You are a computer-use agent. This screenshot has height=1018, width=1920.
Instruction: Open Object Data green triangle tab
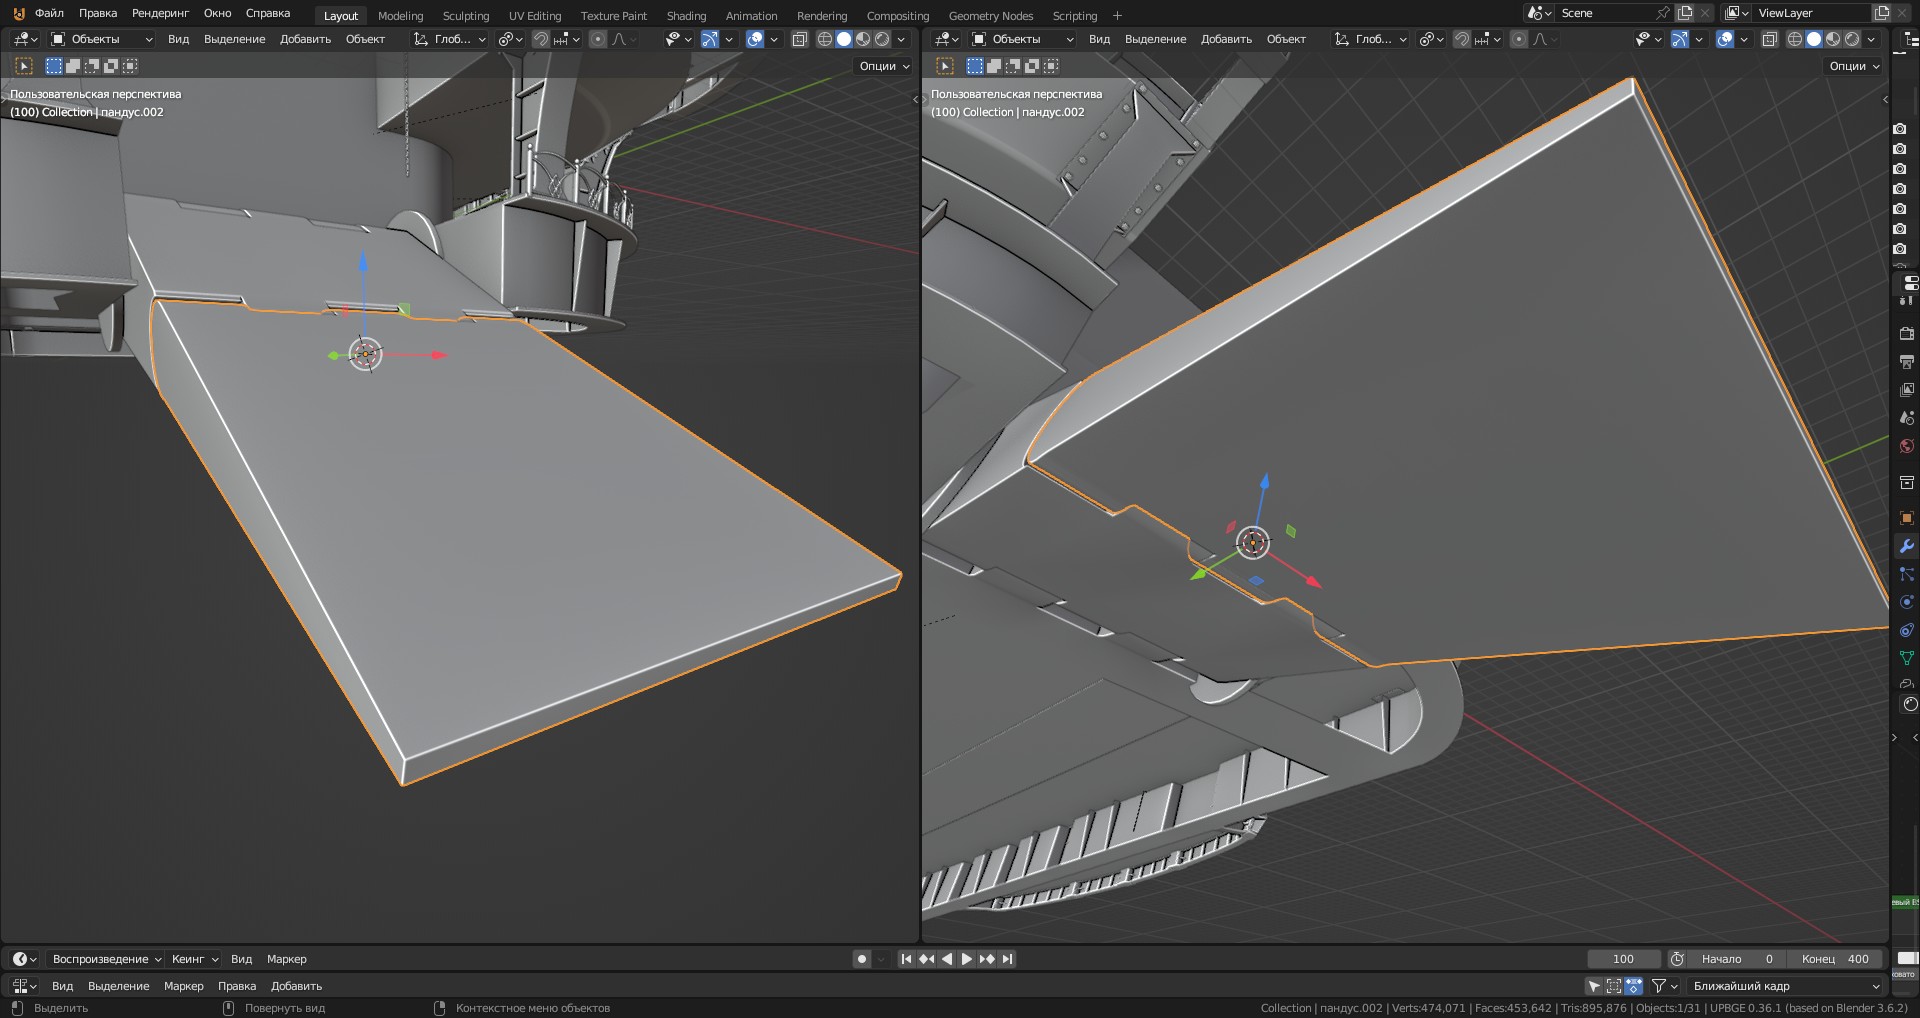1906,658
